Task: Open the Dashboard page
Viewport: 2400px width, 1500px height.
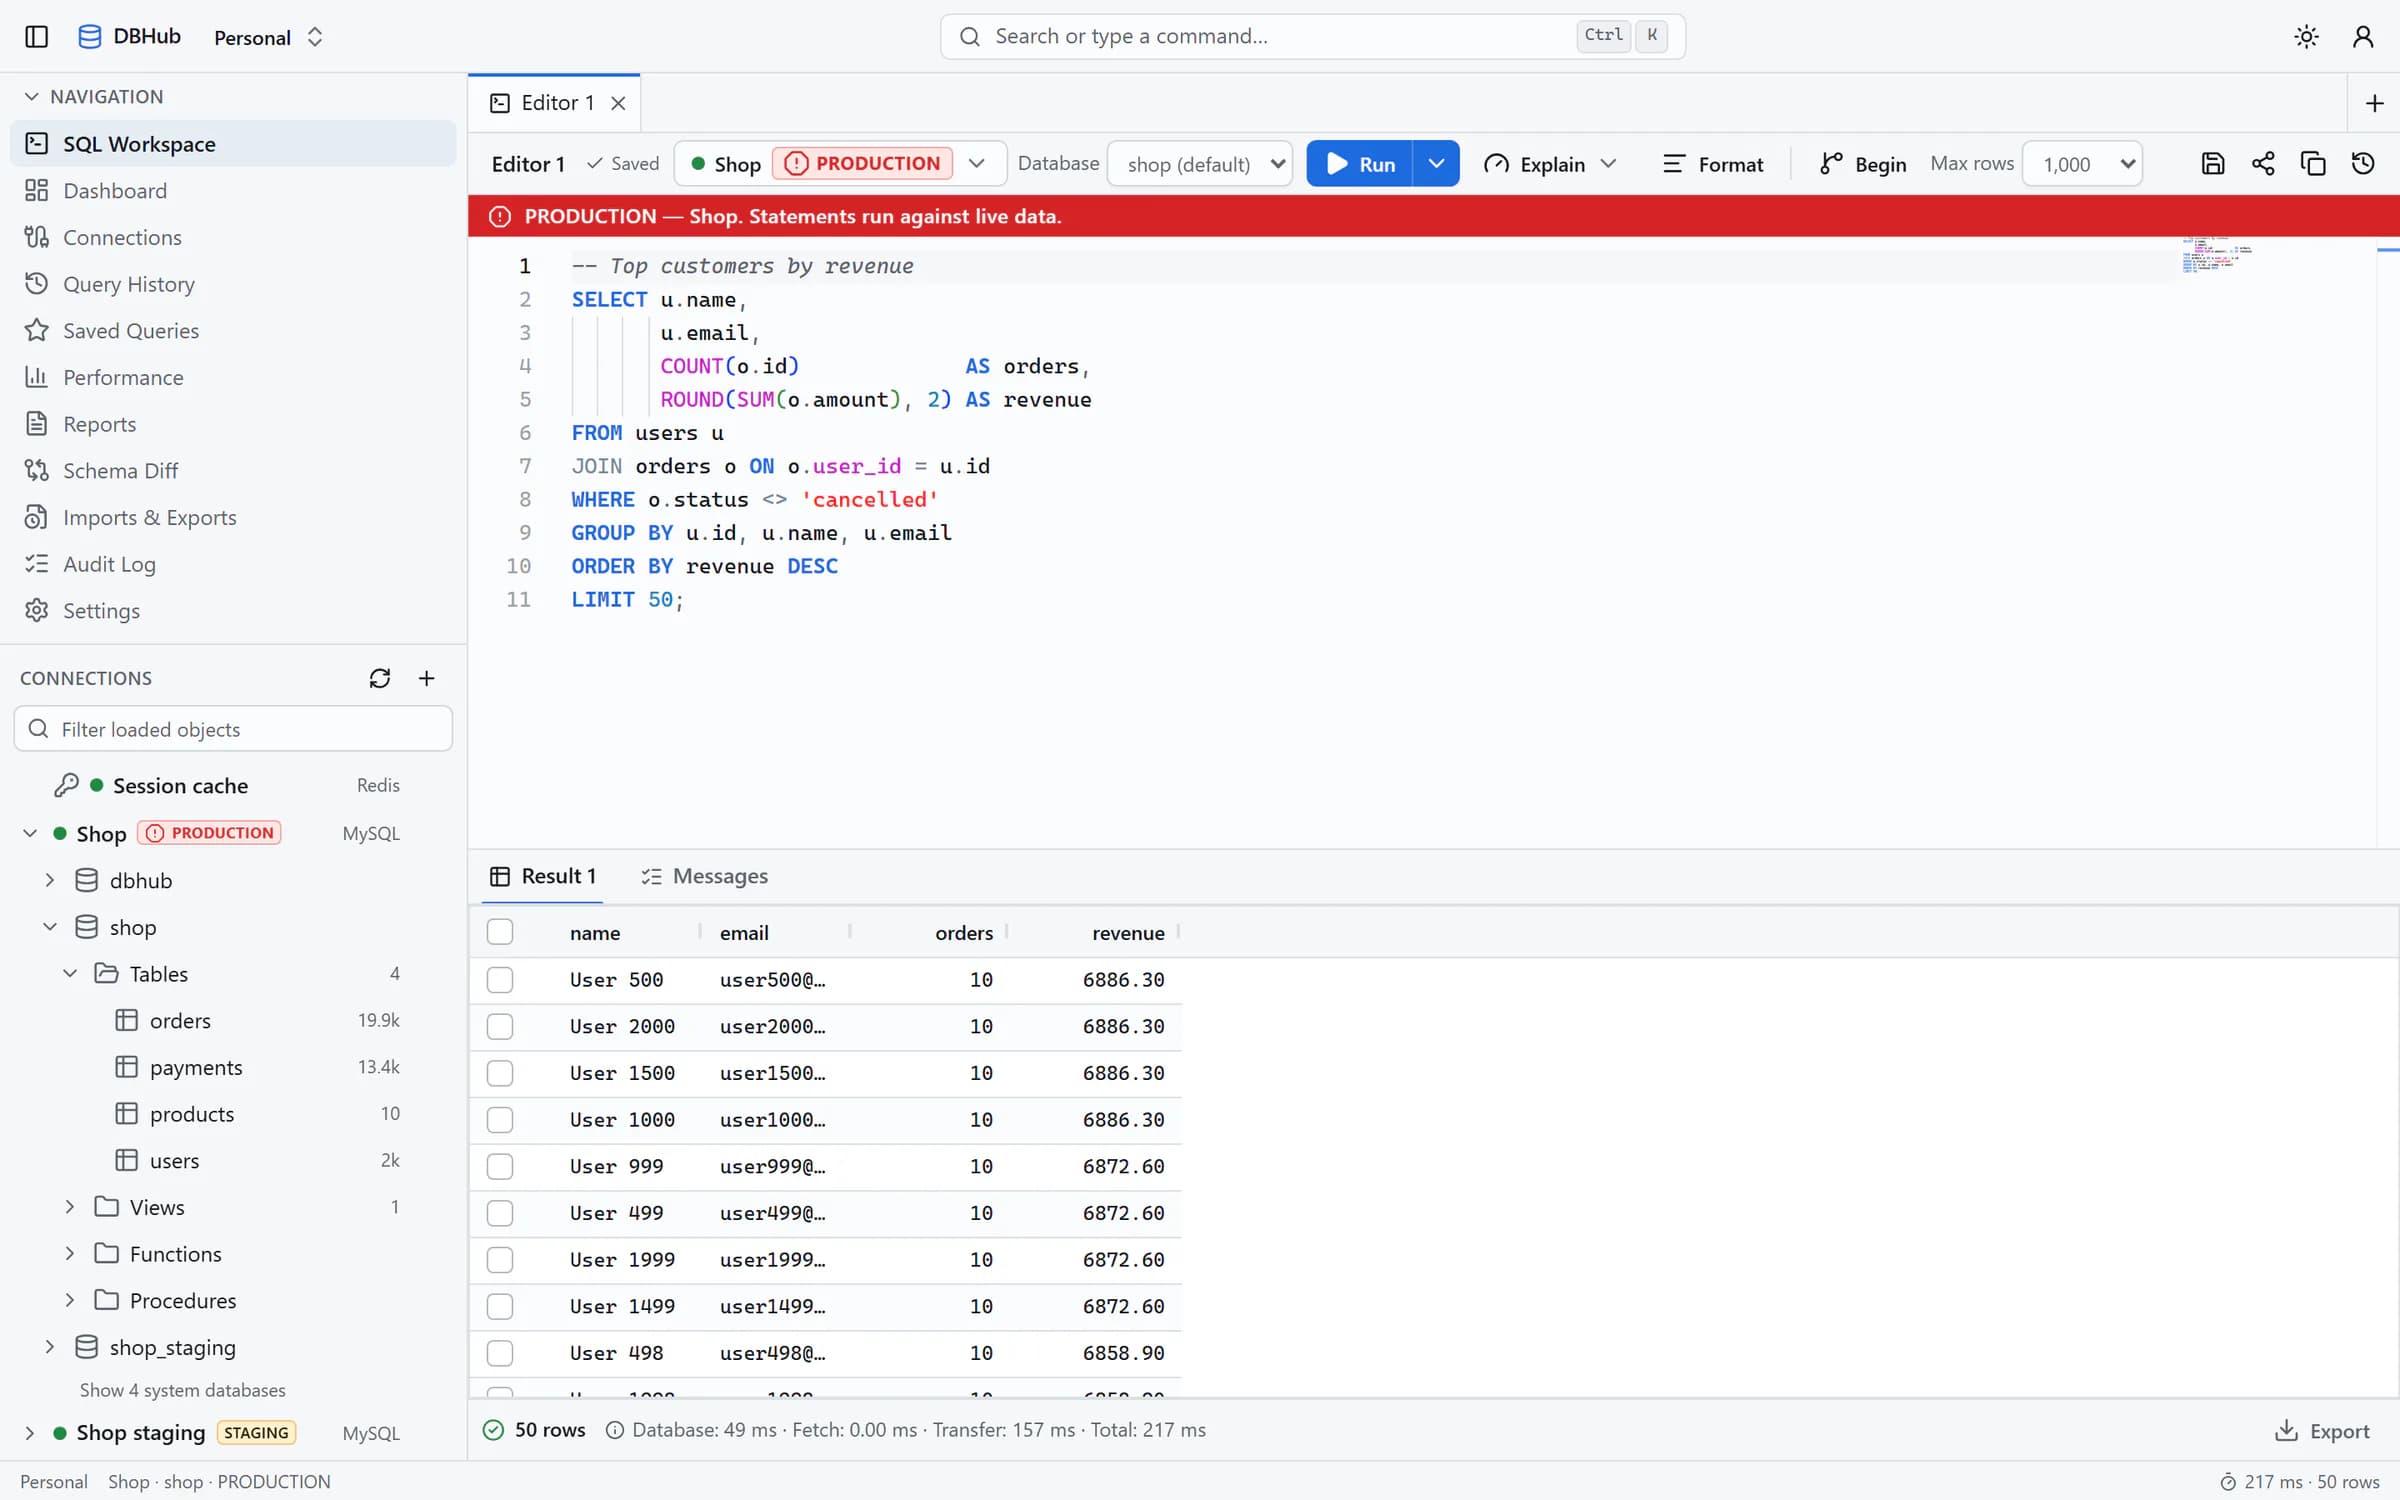Action: pyautogui.click(x=233, y=191)
